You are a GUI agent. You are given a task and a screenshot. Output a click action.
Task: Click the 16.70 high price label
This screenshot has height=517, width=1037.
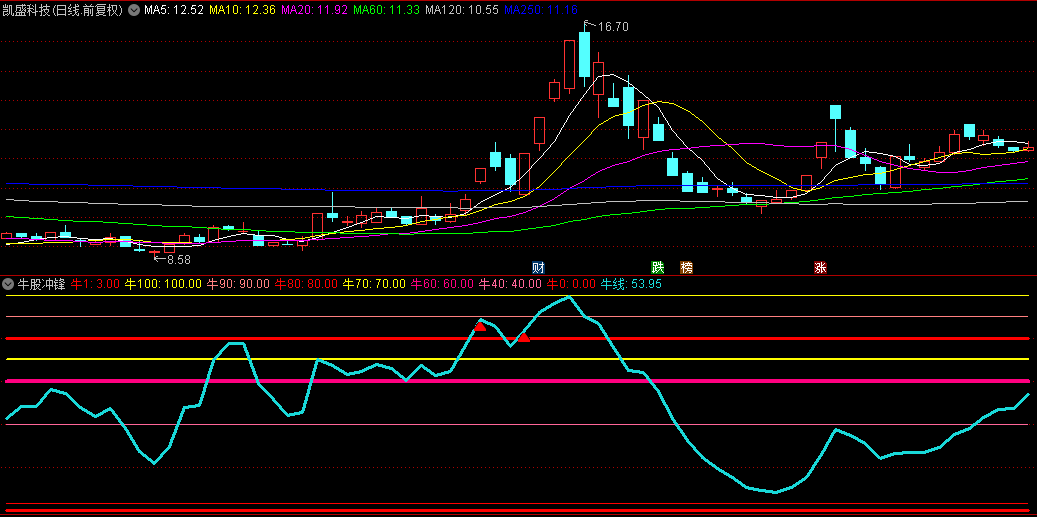click(613, 27)
